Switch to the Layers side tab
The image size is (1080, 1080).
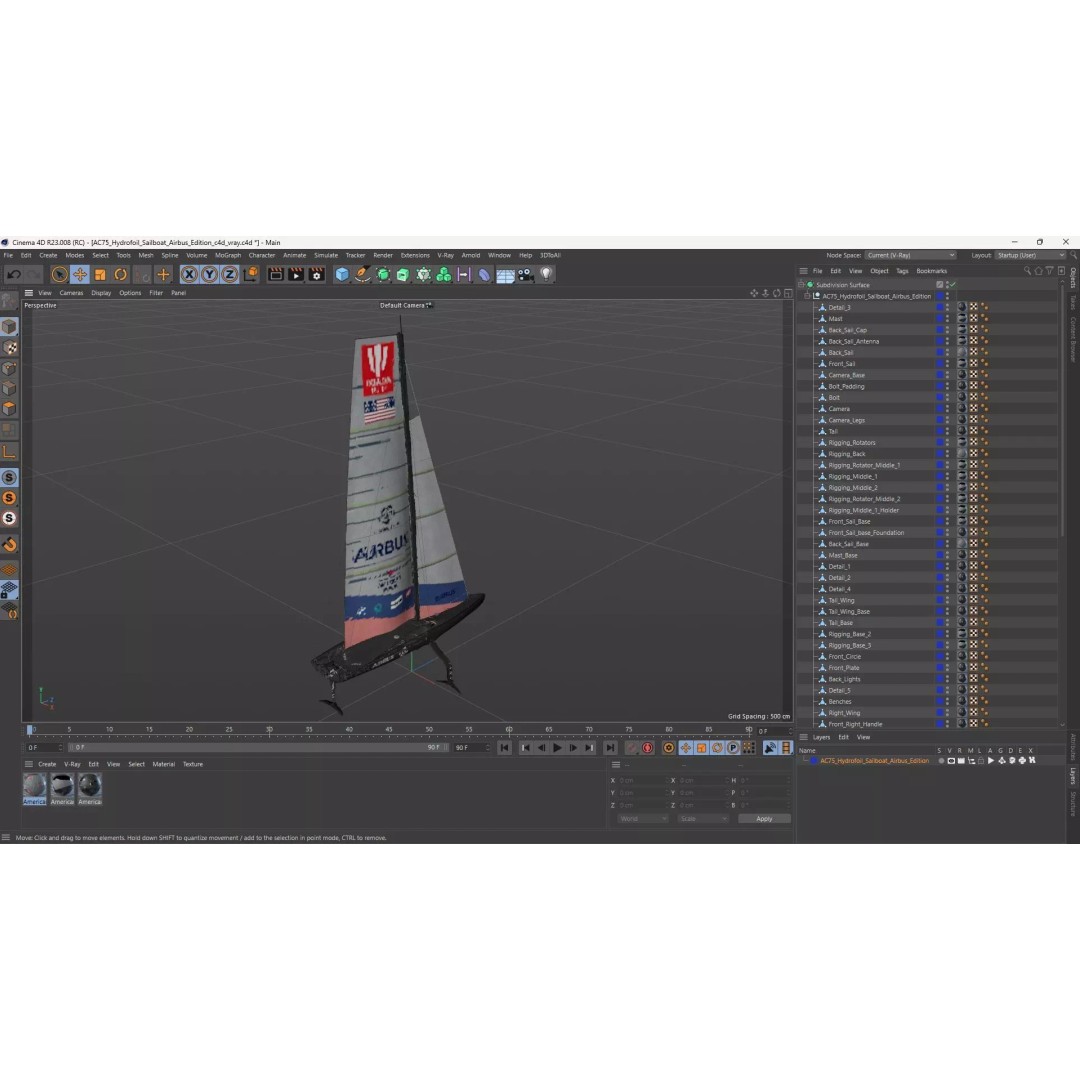click(1073, 776)
